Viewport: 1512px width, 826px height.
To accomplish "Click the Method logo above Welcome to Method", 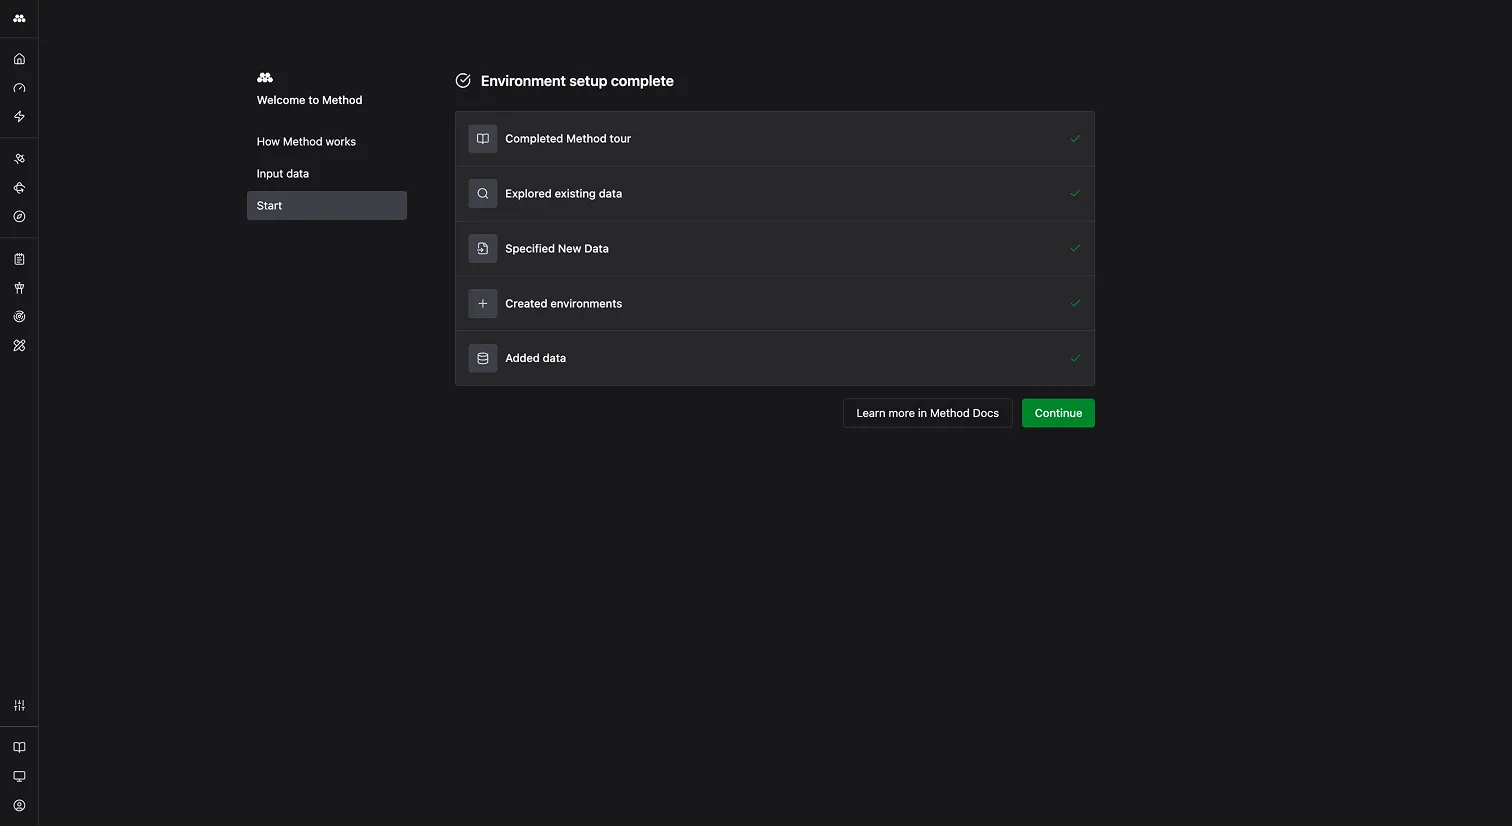I will click(x=265, y=77).
